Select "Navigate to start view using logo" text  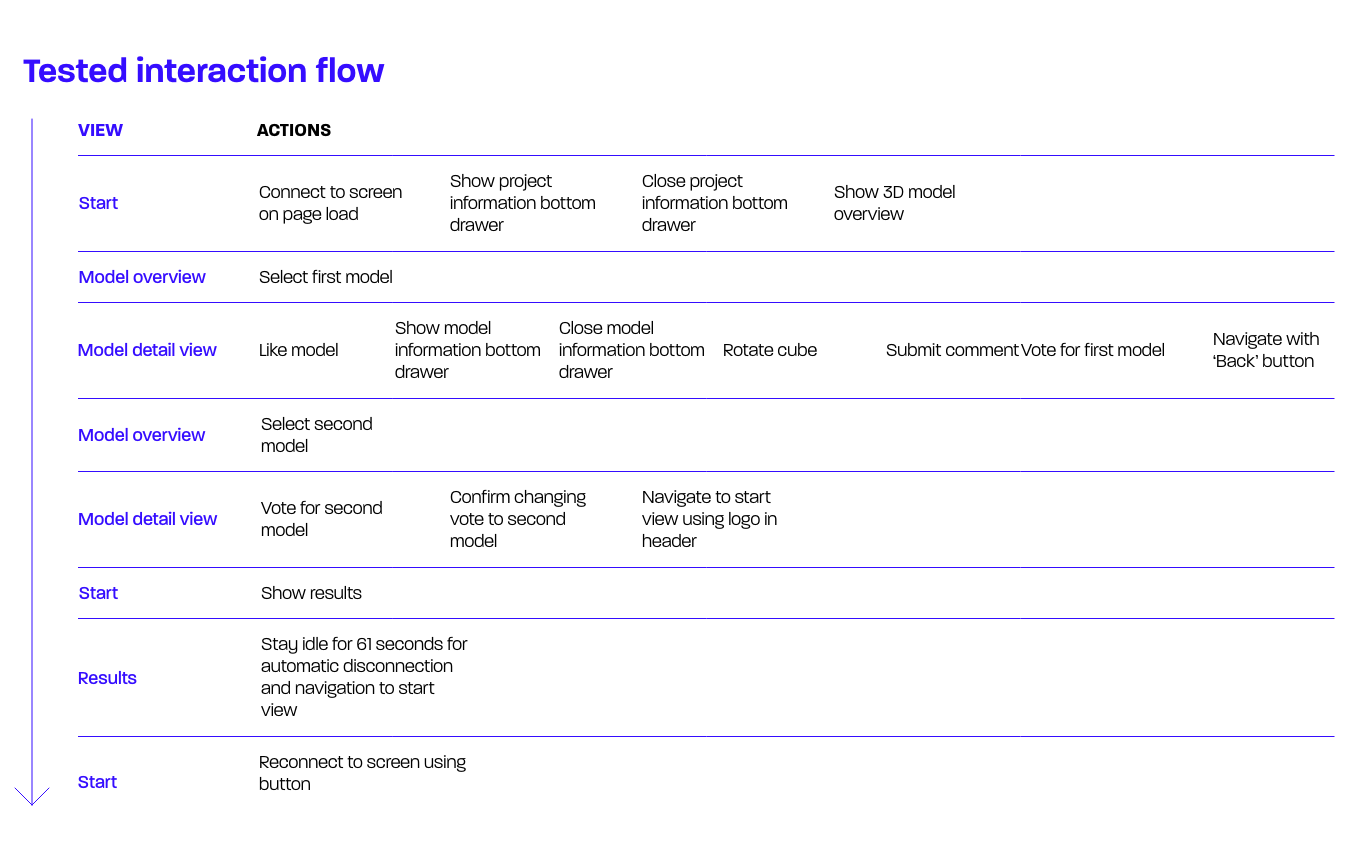click(x=708, y=519)
